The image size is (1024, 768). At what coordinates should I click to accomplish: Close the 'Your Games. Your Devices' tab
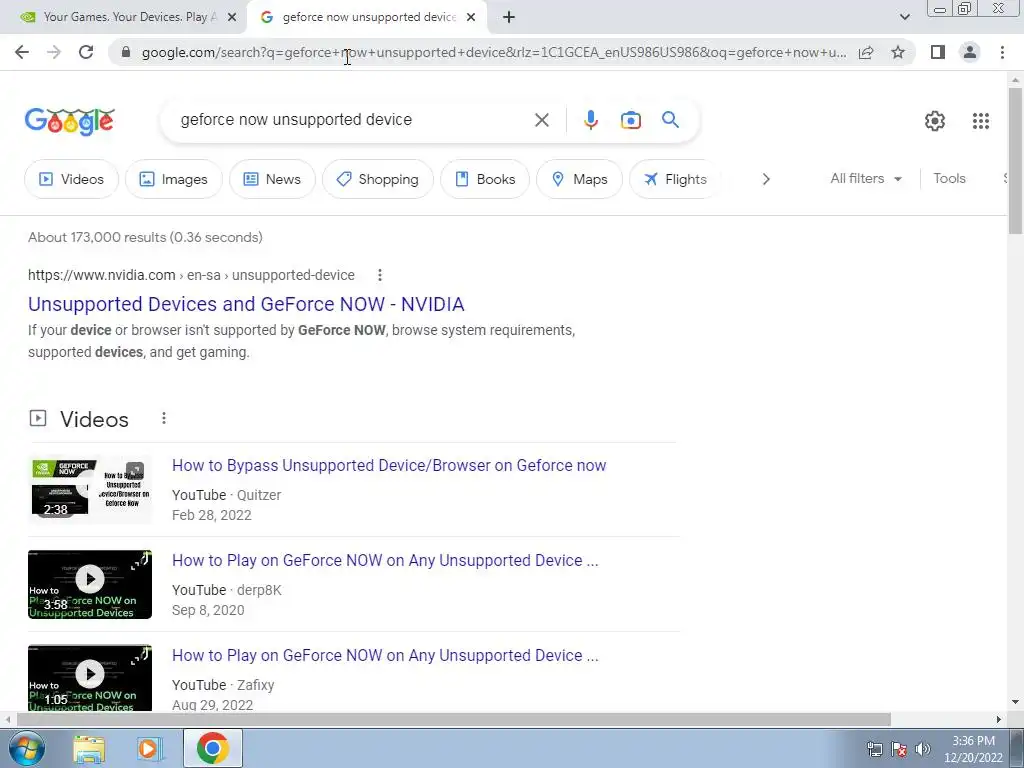coord(232,18)
